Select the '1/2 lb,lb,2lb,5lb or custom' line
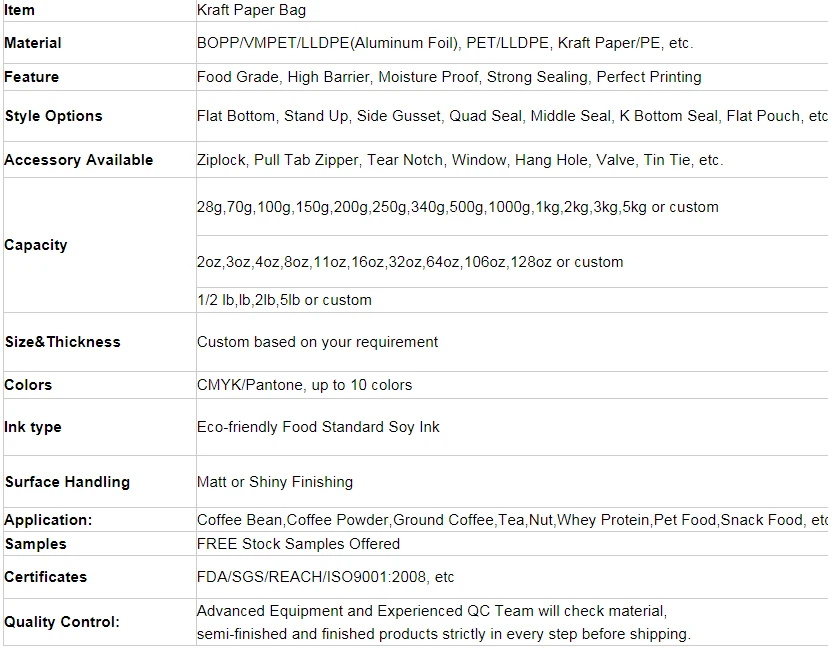Image resolution: width=839 pixels, height=653 pixels. coord(284,300)
